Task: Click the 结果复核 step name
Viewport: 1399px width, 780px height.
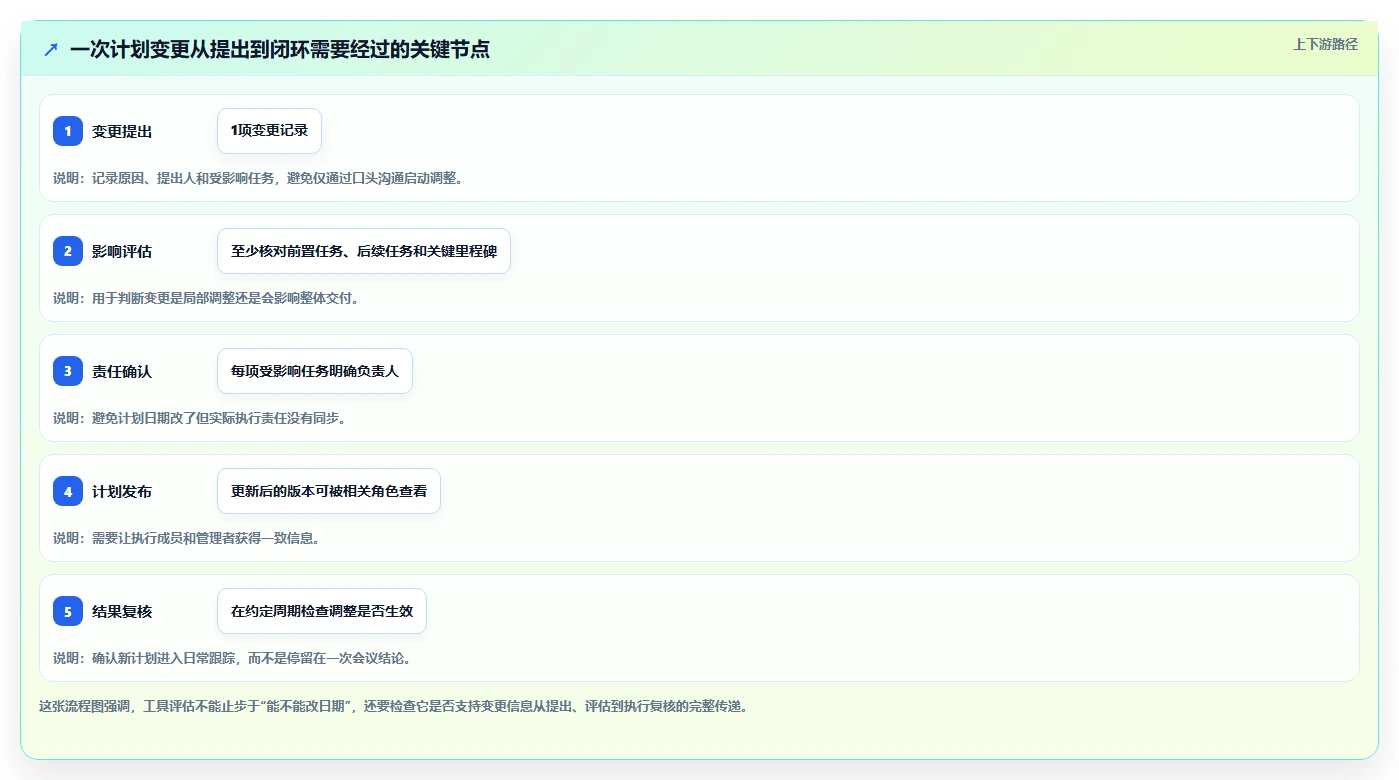Action: [x=122, y=611]
